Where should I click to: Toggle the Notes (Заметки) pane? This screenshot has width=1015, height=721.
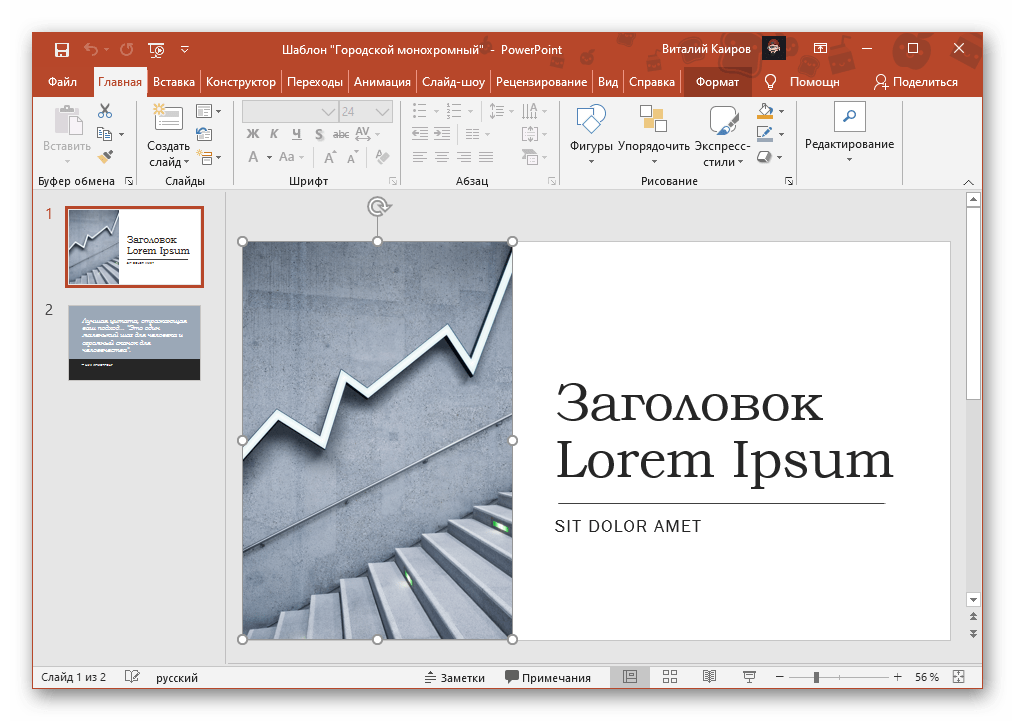(455, 677)
